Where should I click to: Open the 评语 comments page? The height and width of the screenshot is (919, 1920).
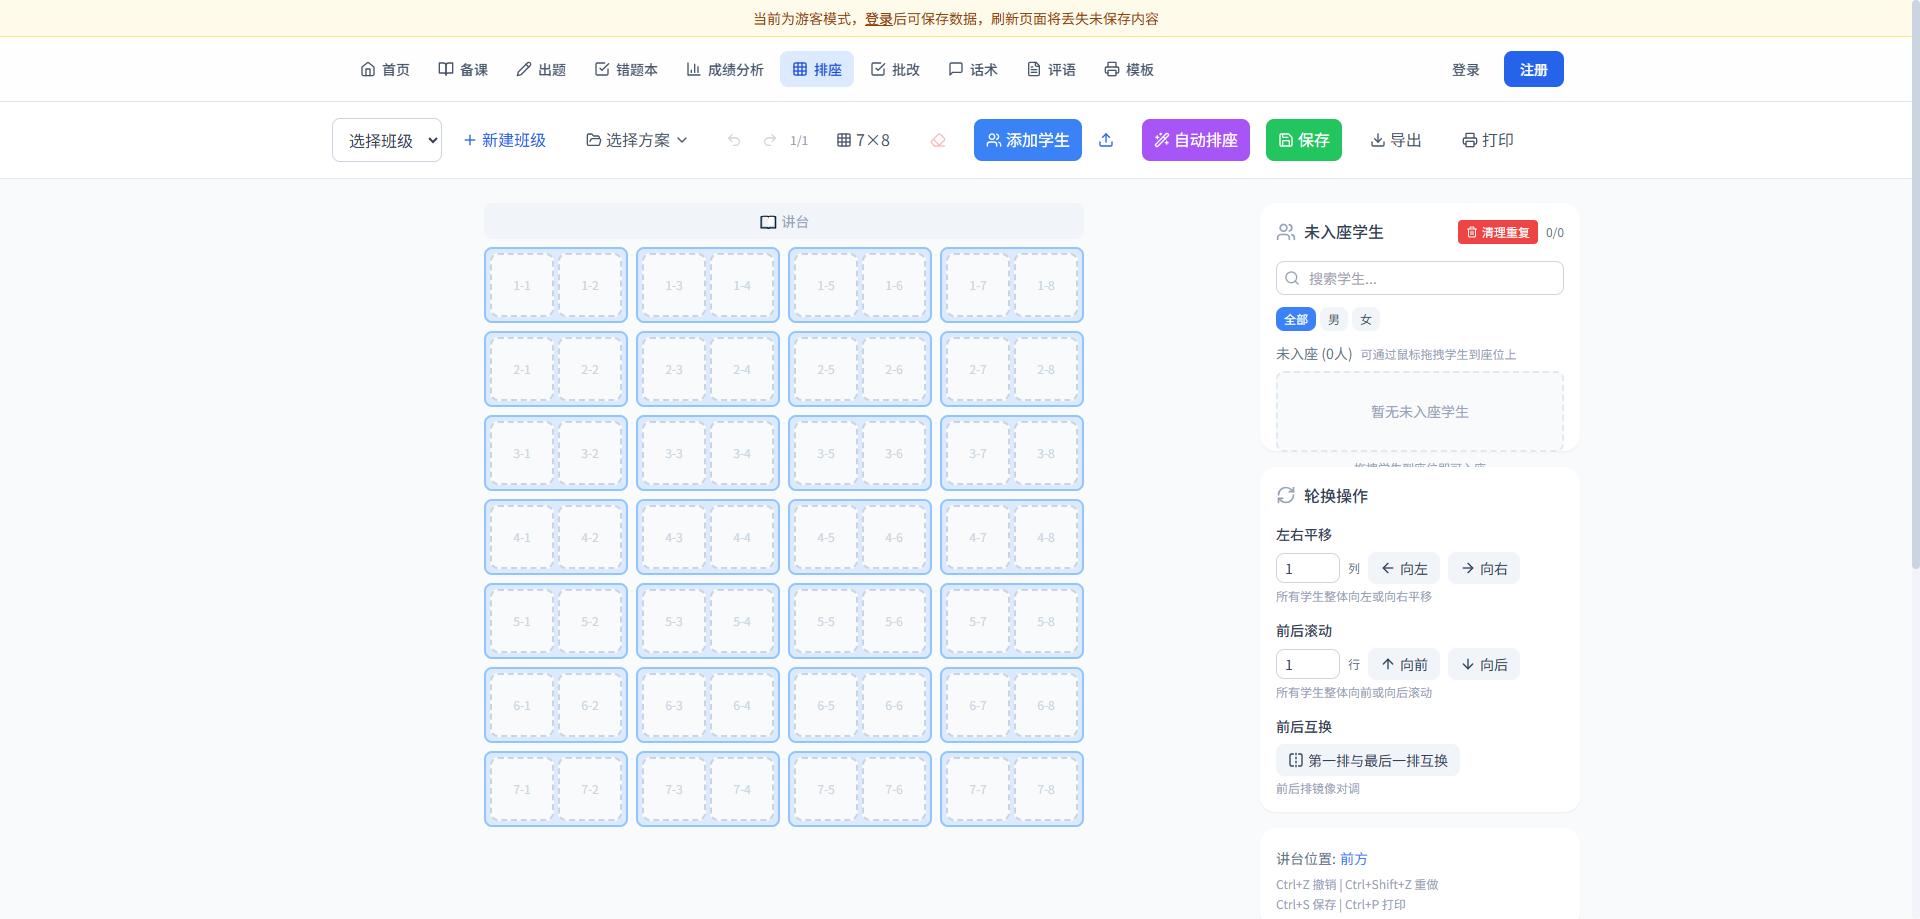tap(1051, 69)
